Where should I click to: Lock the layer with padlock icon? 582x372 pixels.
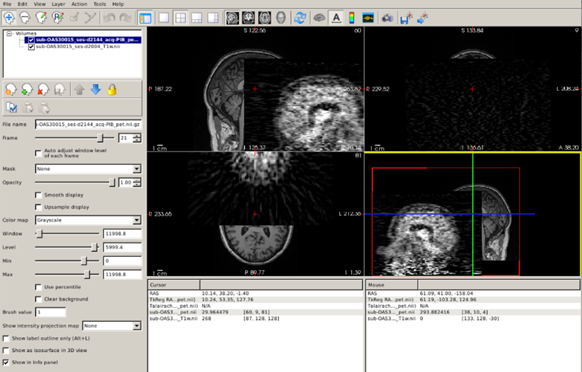pyautogui.click(x=112, y=89)
